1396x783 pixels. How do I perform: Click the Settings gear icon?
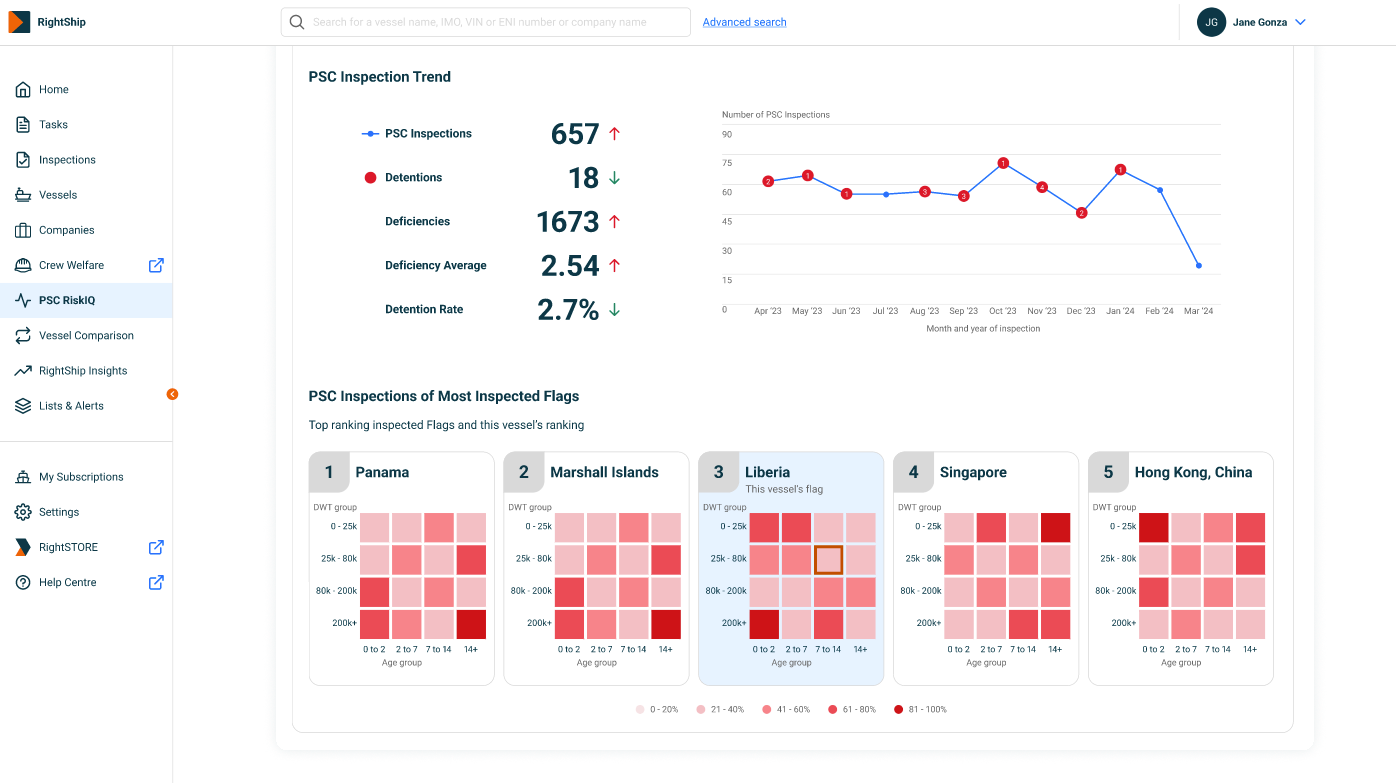(23, 512)
